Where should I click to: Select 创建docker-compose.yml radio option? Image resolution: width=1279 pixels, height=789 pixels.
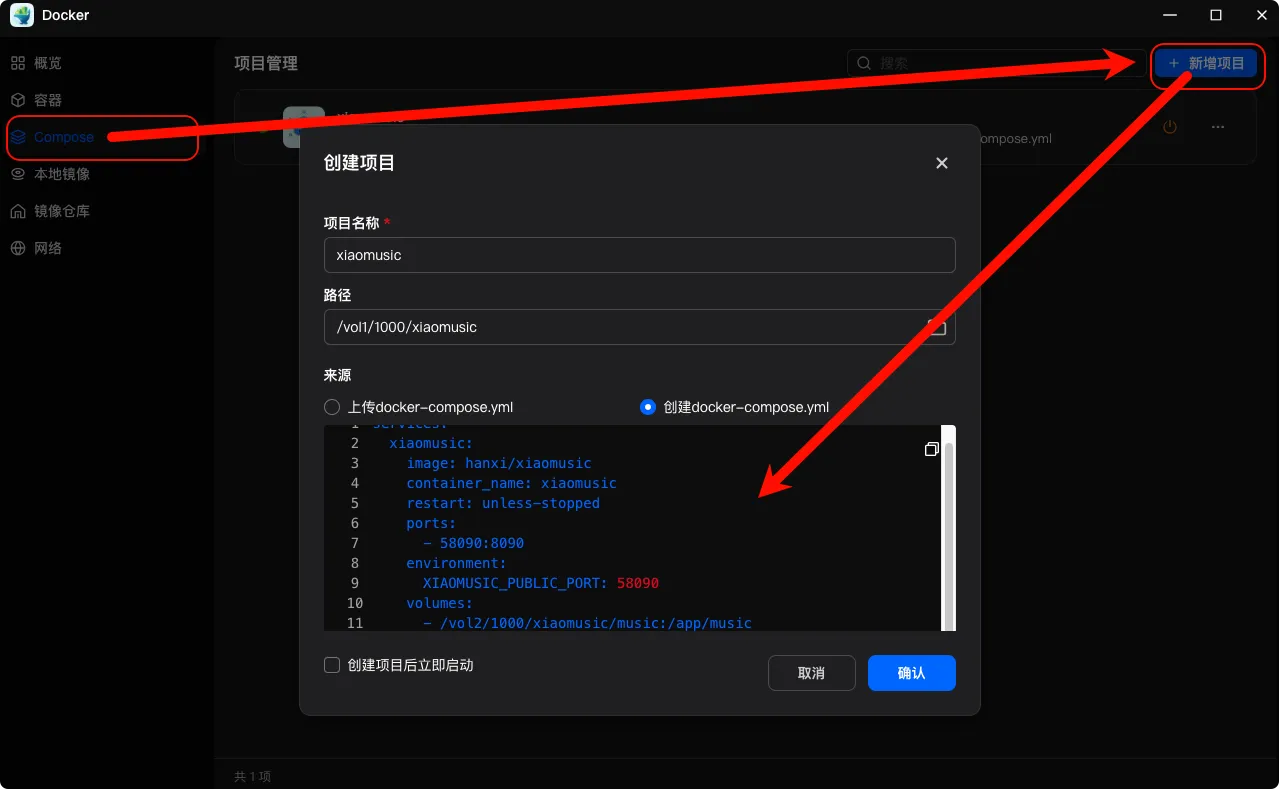point(648,407)
